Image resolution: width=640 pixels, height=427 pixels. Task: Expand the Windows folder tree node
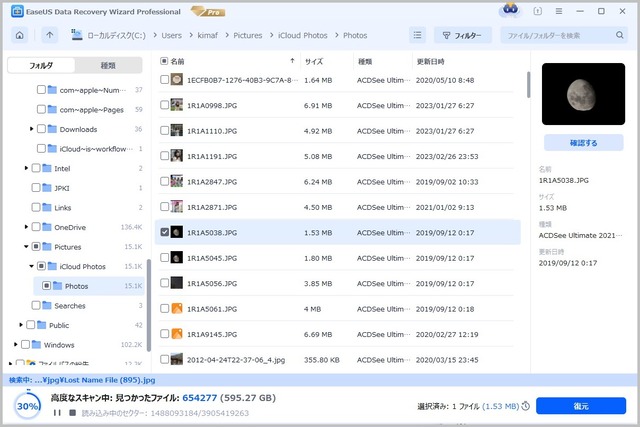coord(16,345)
